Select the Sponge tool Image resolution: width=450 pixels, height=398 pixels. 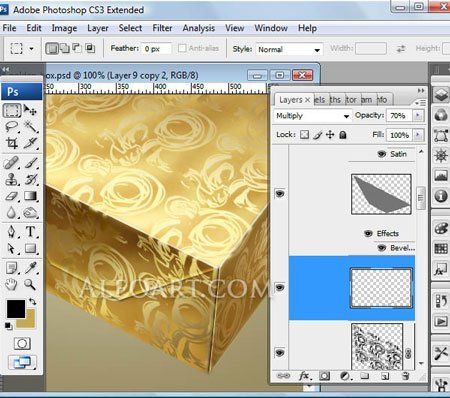tap(30, 213)
